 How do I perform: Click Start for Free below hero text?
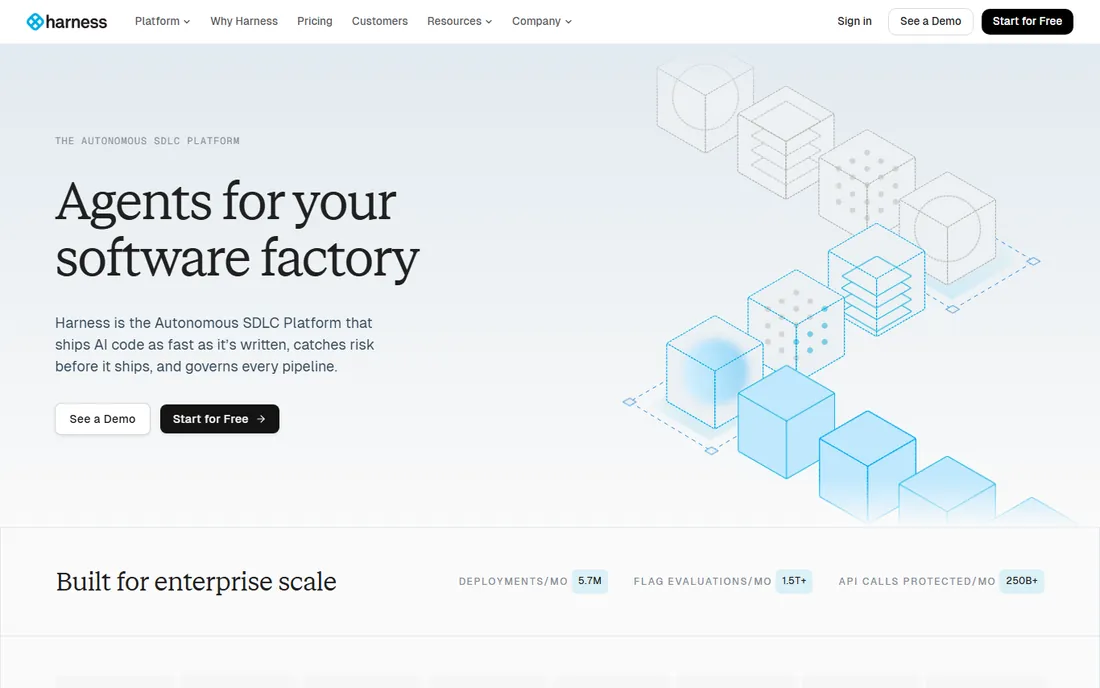(220, 419)
